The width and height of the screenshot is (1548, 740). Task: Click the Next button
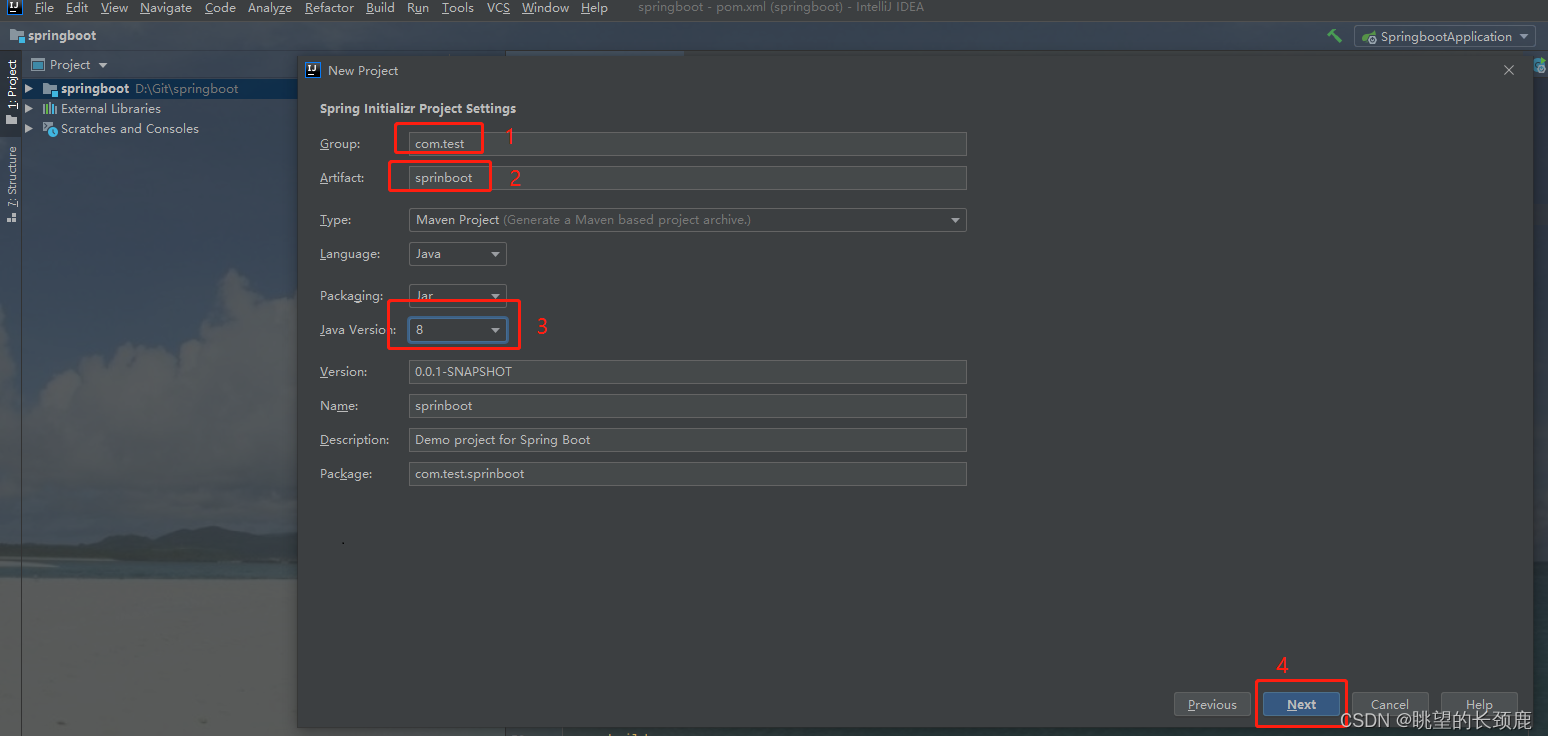click(1301, 704)
